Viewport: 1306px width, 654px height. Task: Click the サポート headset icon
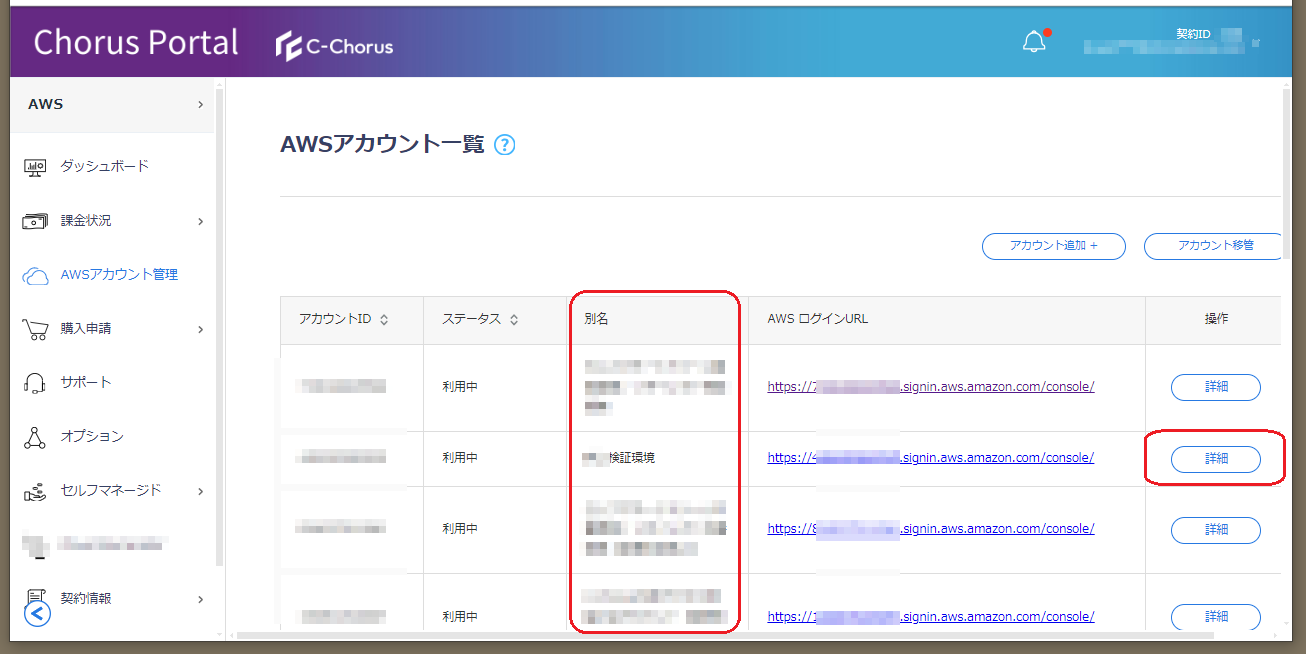click(35, 383)
